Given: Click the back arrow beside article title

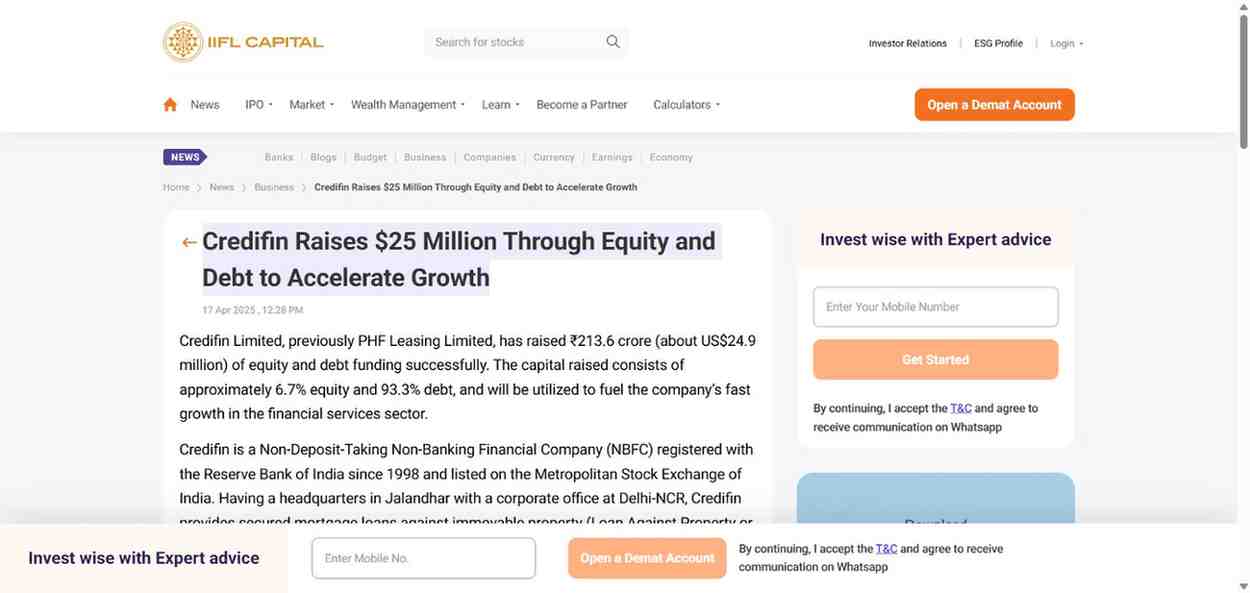Looking at the screenshot, I should [x=188, y=242].
